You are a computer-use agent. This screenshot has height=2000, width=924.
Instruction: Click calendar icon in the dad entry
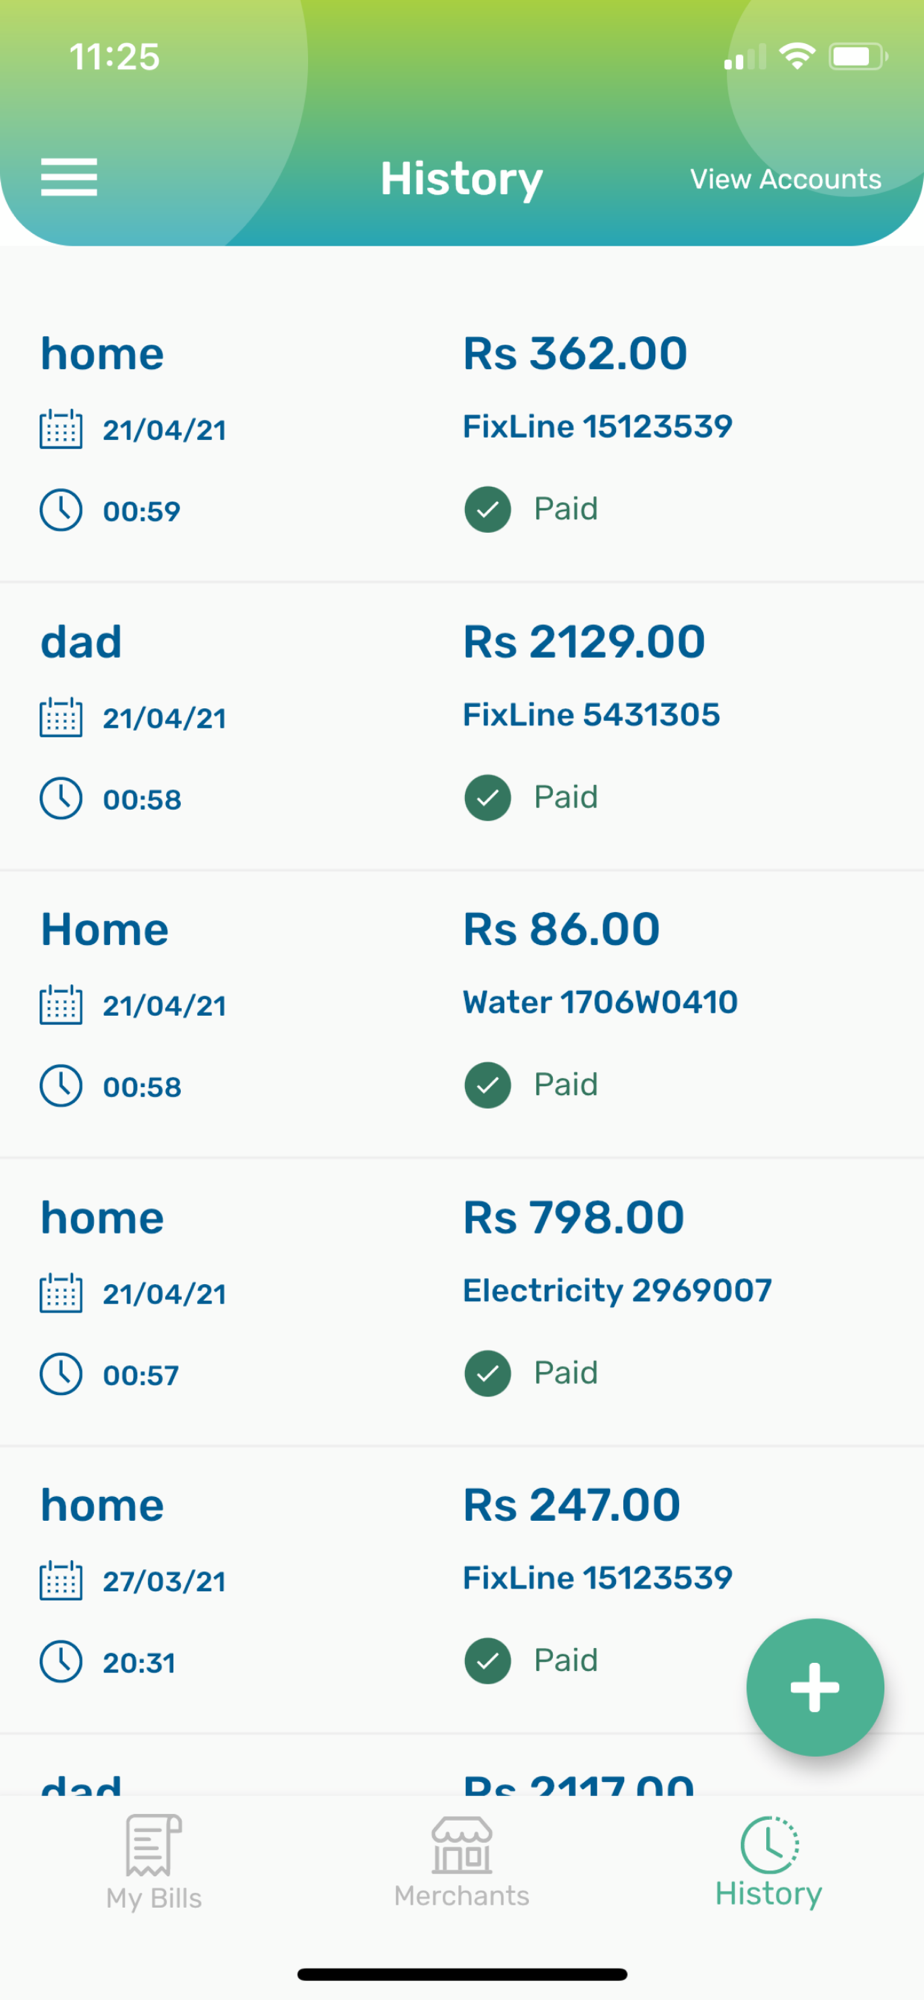click(x=61, y=717)
